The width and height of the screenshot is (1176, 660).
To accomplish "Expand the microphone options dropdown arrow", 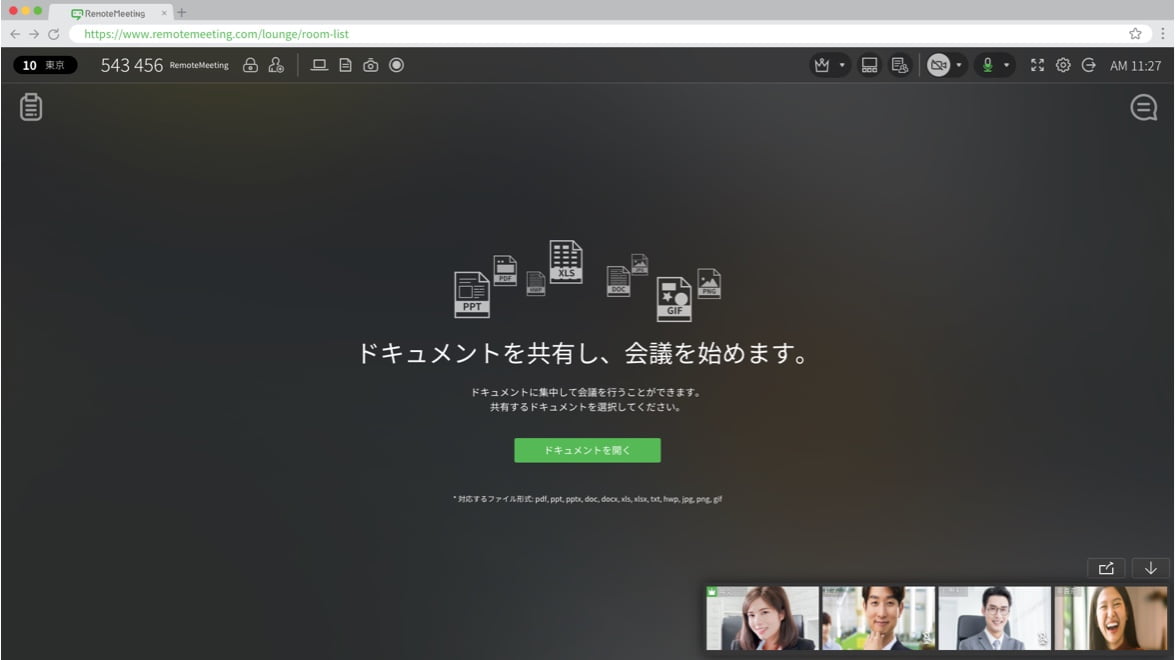I will [x=1007, y=66].
